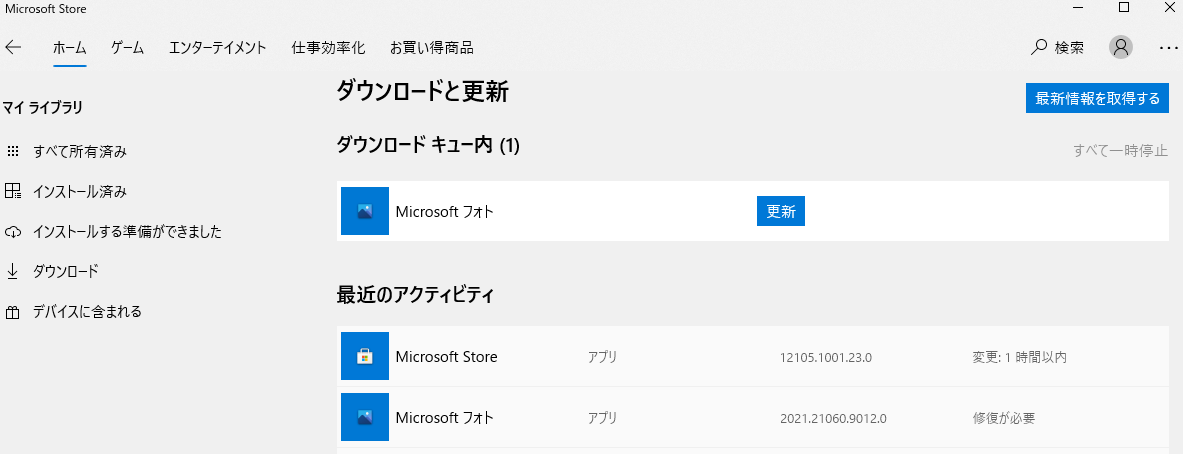Click the 検索 label

(1069, 48)
